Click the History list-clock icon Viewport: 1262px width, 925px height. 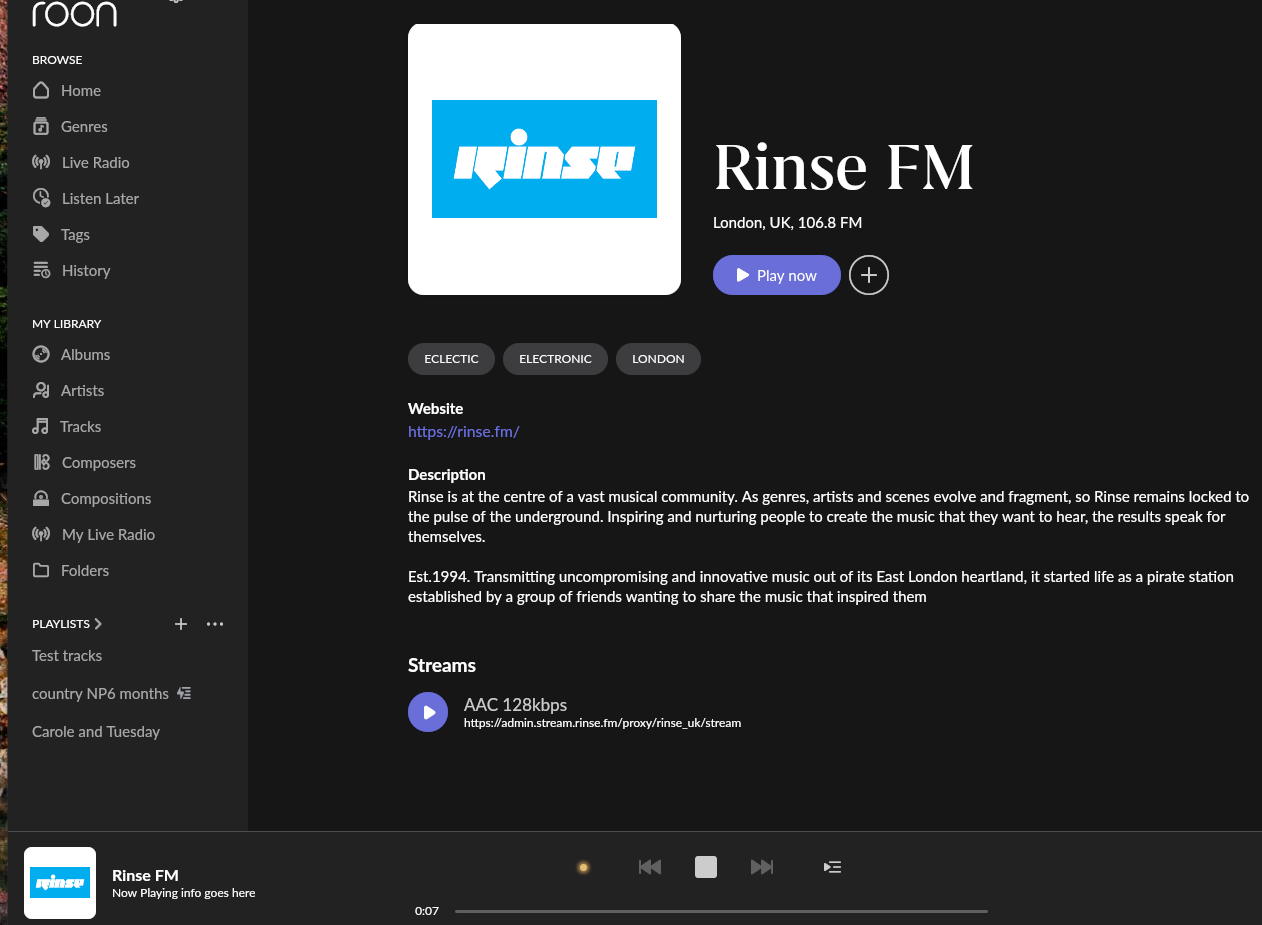point(41,270)
